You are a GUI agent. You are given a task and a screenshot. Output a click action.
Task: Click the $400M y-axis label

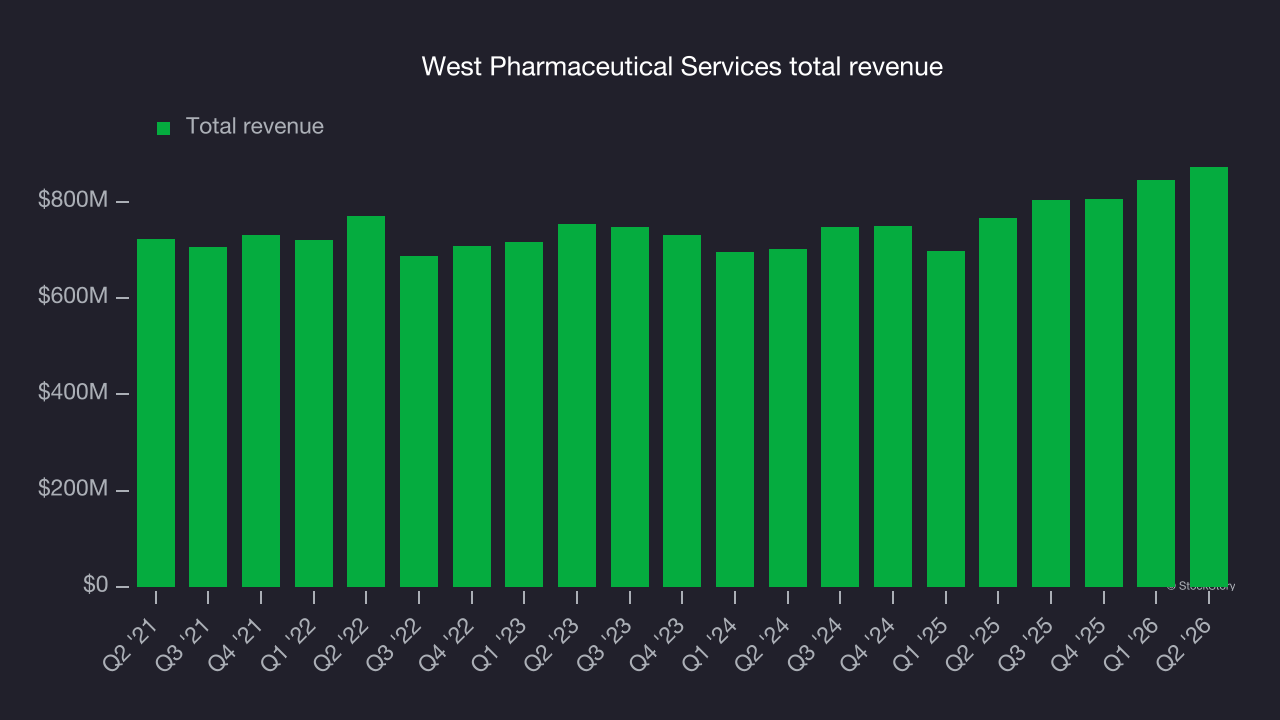click(x=73, y=392)
